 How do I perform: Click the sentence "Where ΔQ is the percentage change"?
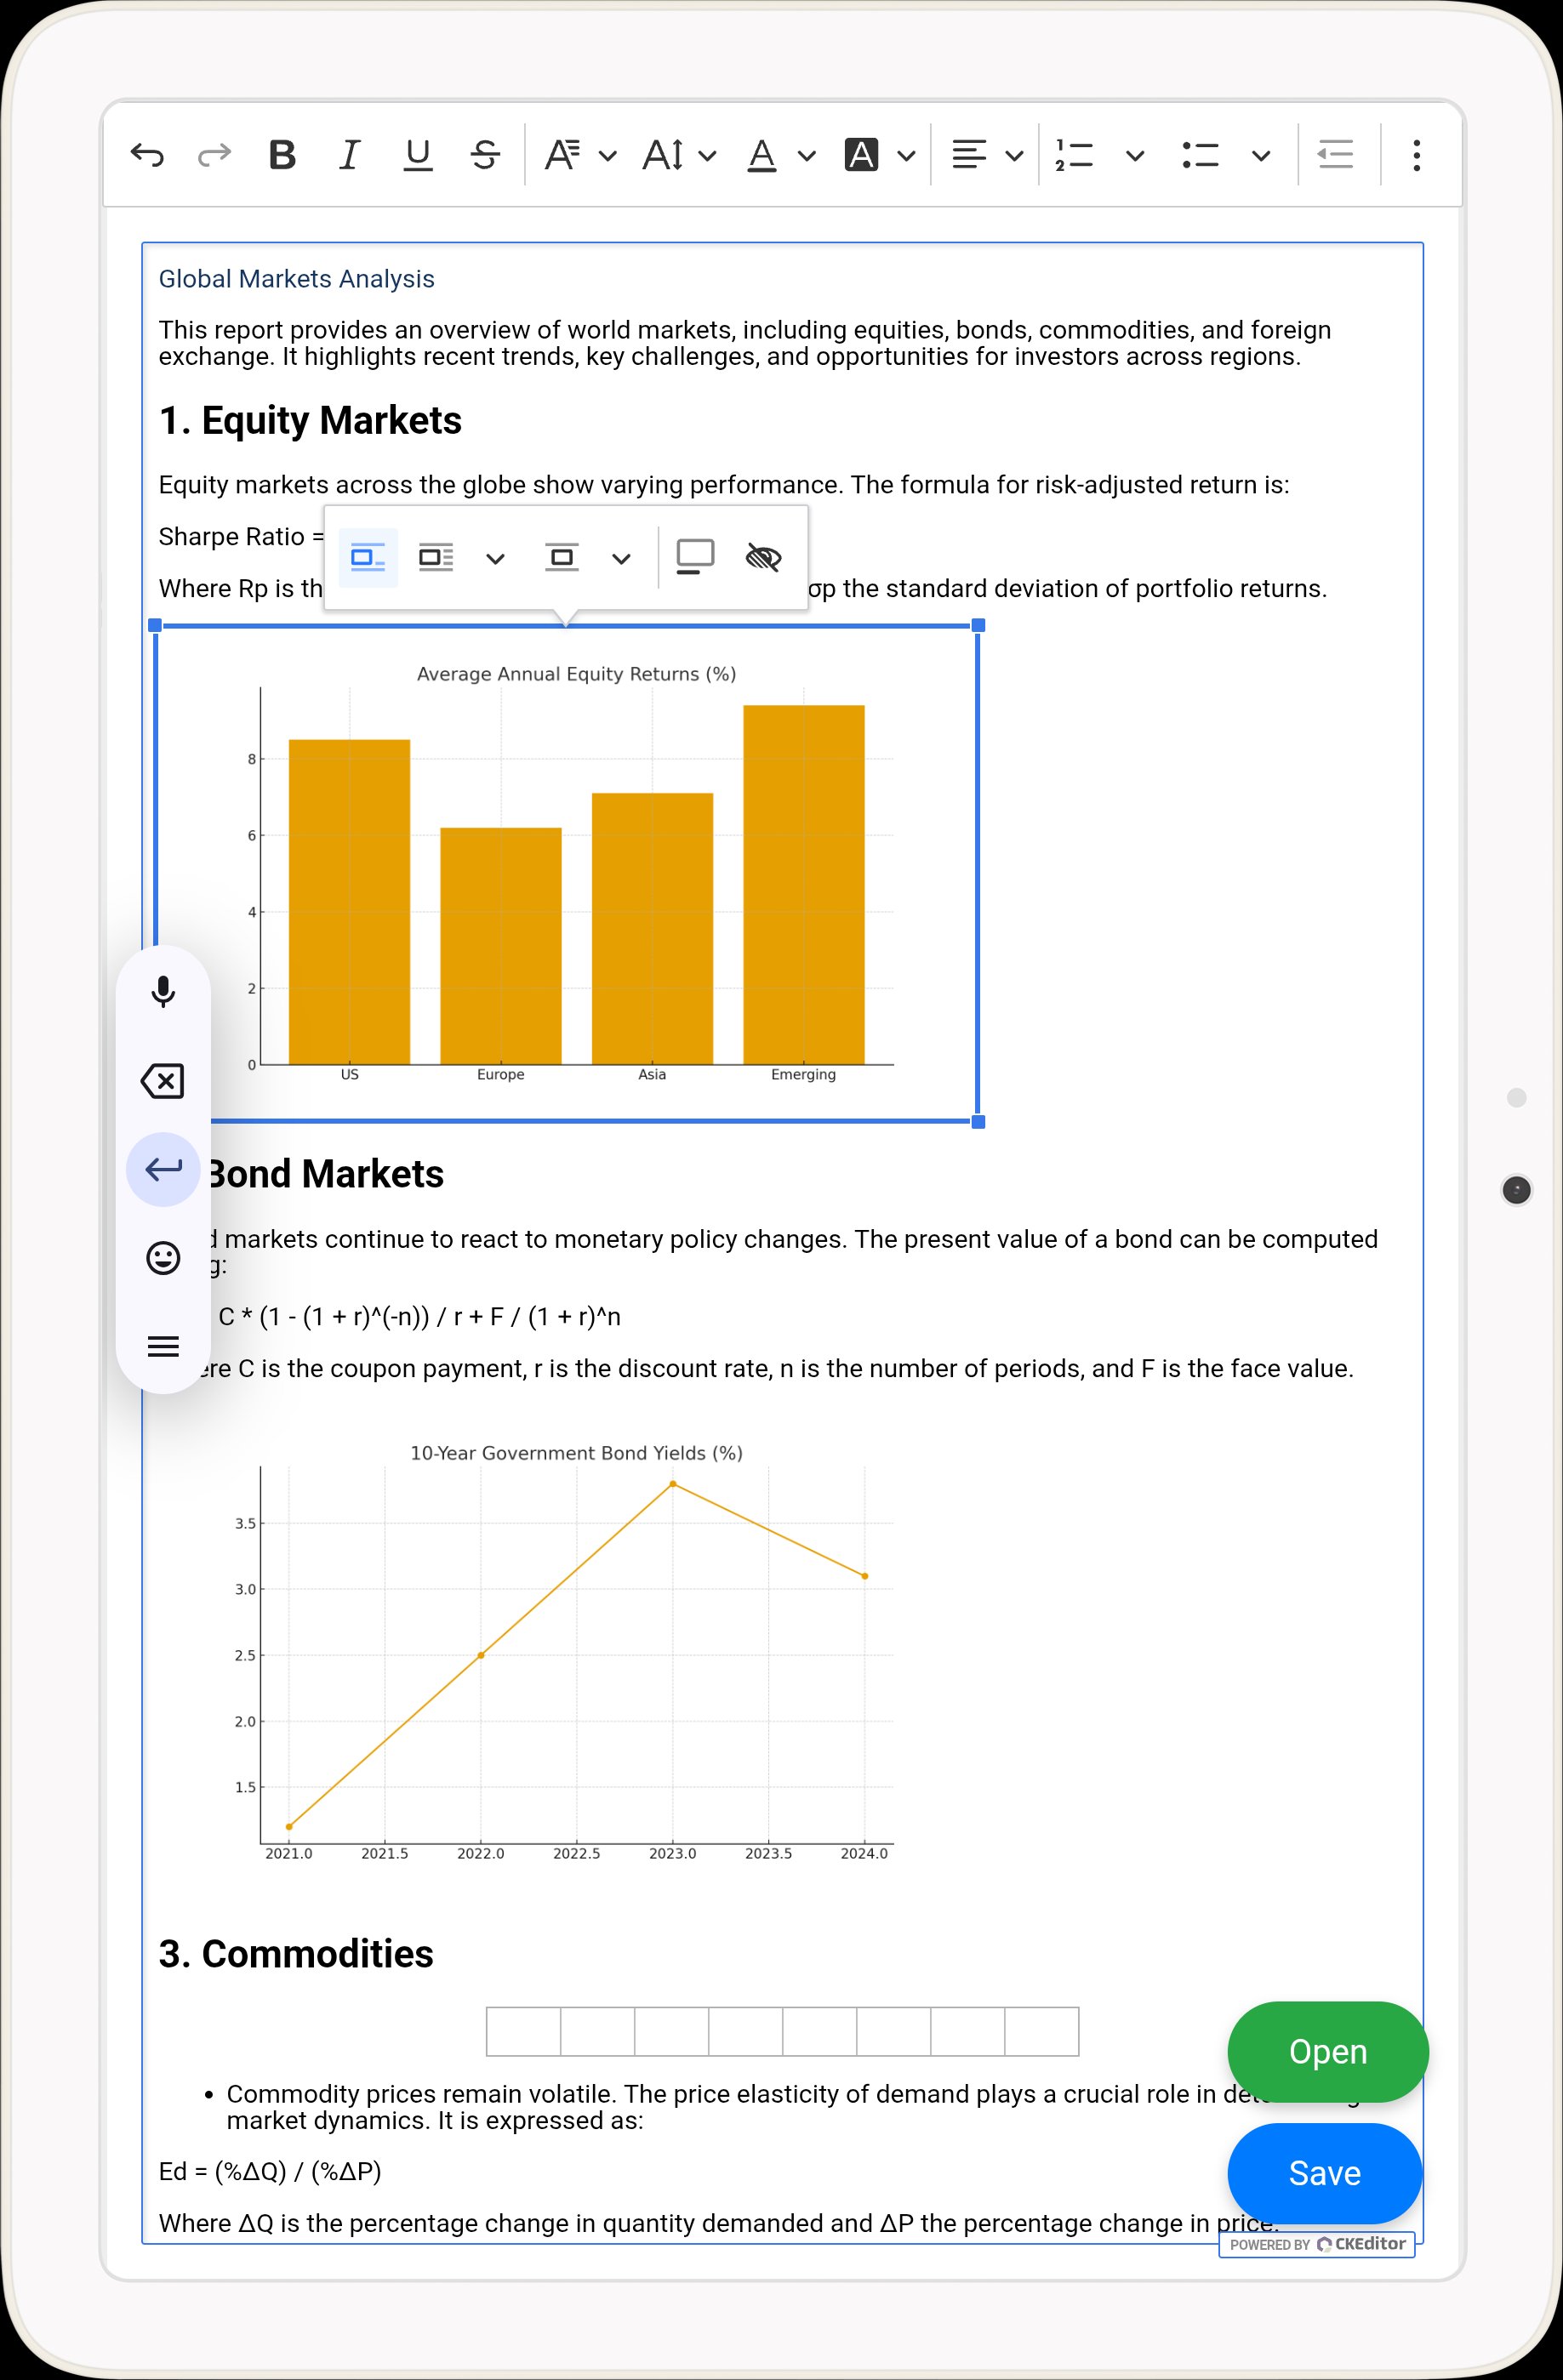[x=719, y=2223]
